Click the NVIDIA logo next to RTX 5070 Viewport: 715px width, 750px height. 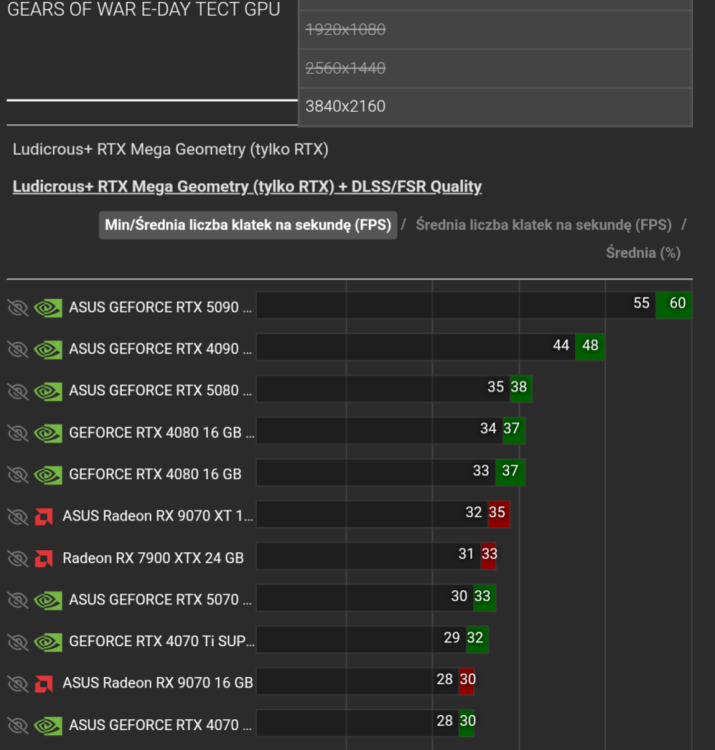48,600
